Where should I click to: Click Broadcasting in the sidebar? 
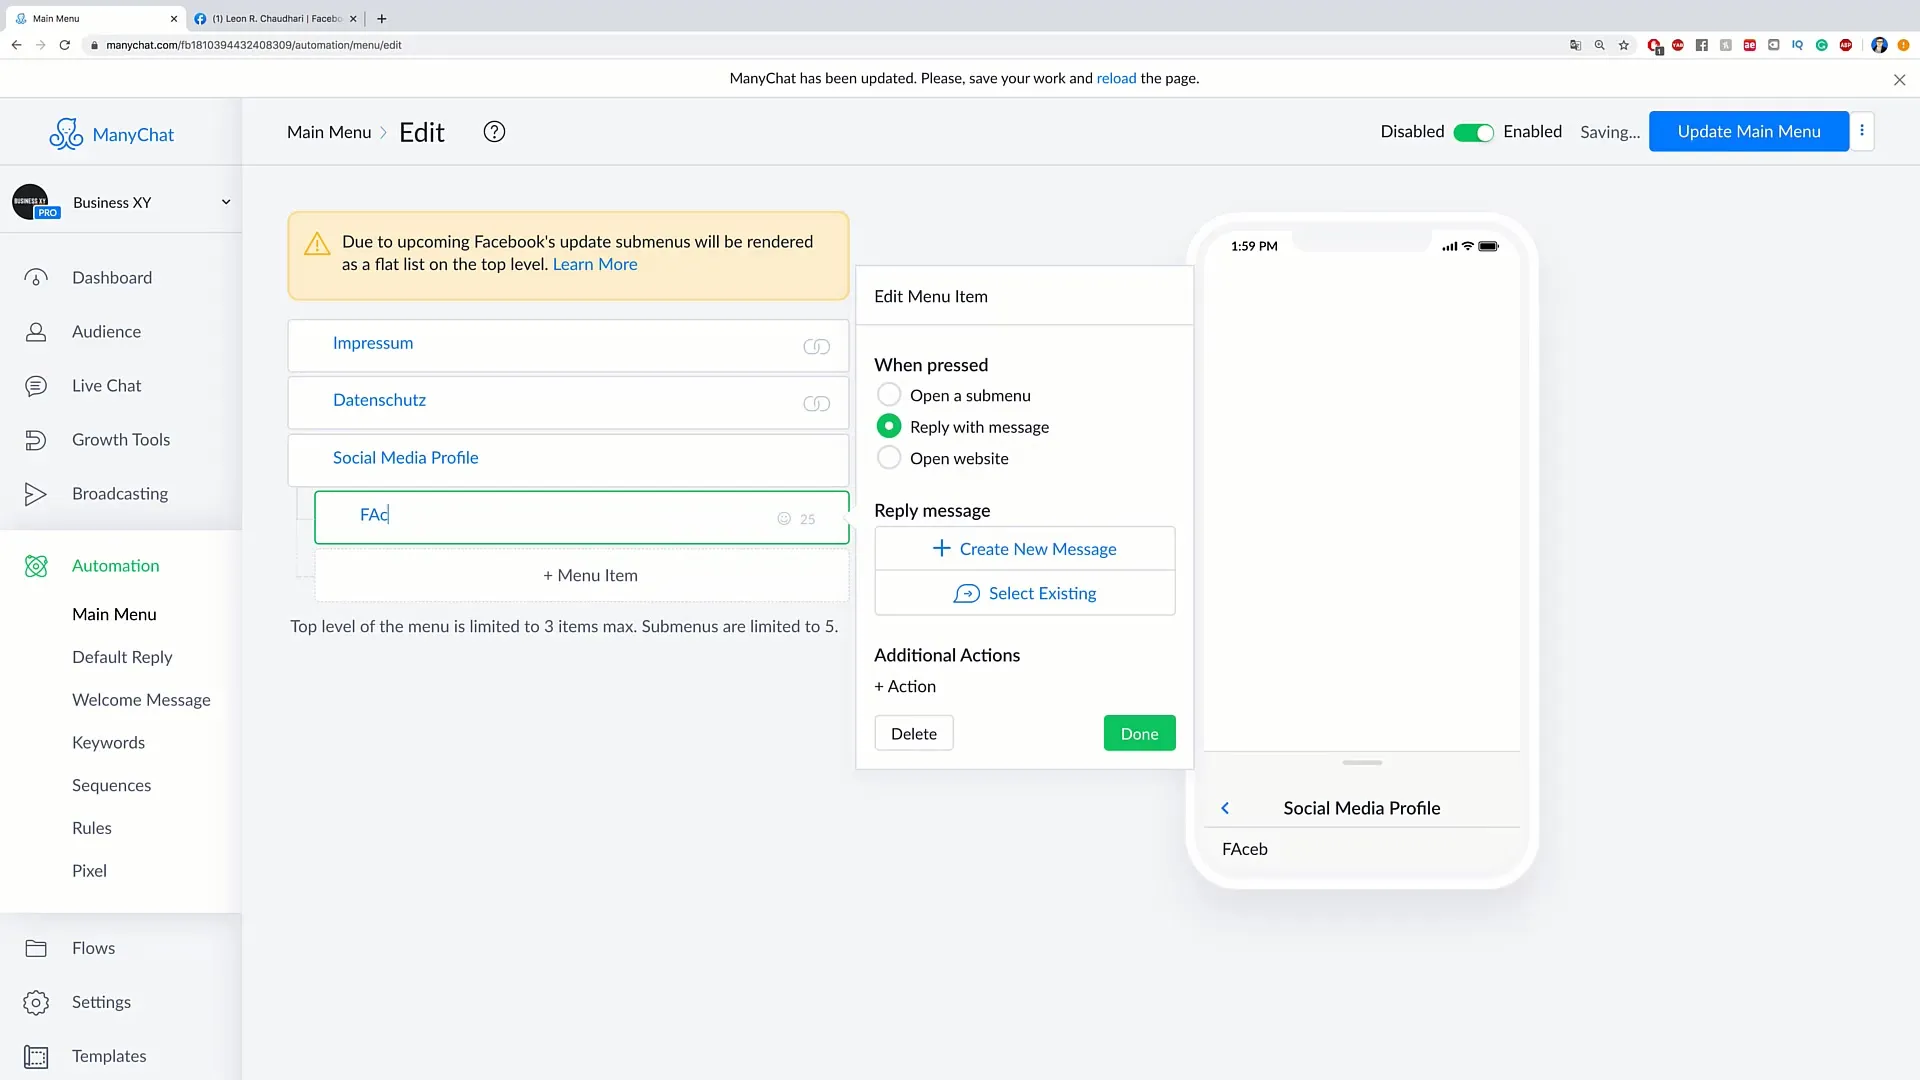pos(120,494)
